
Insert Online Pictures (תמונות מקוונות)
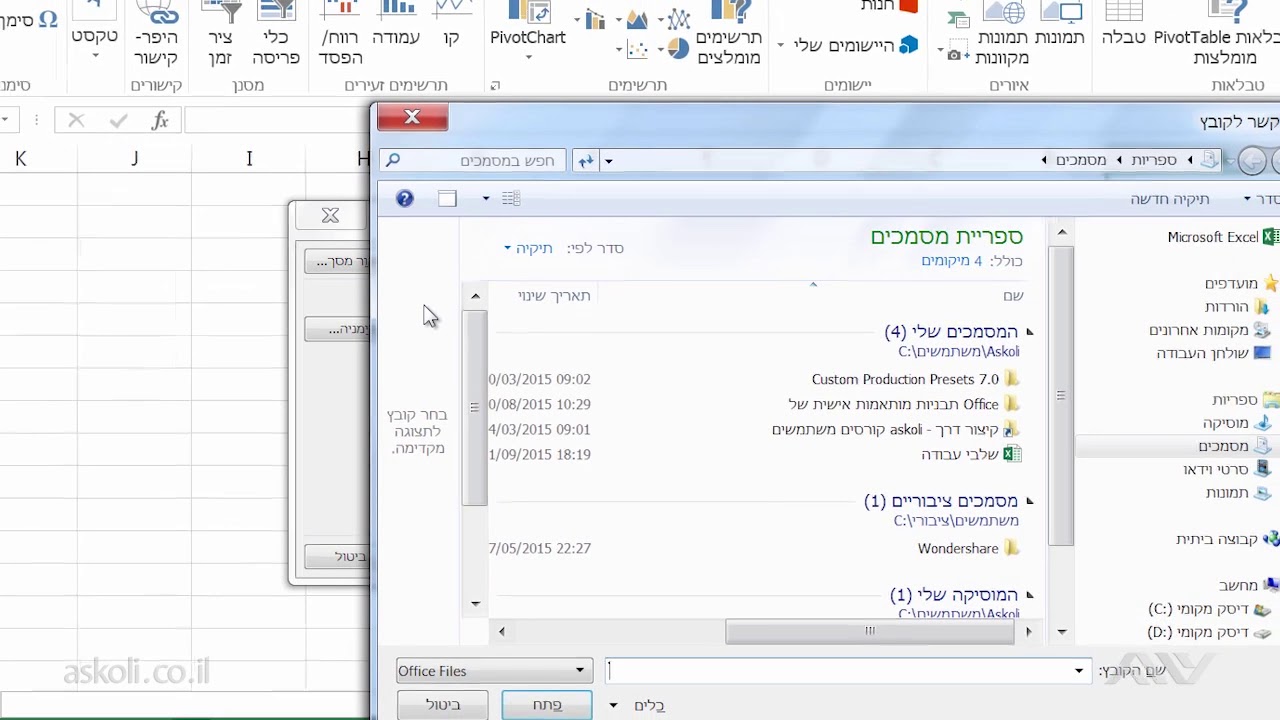[1003, 33]
